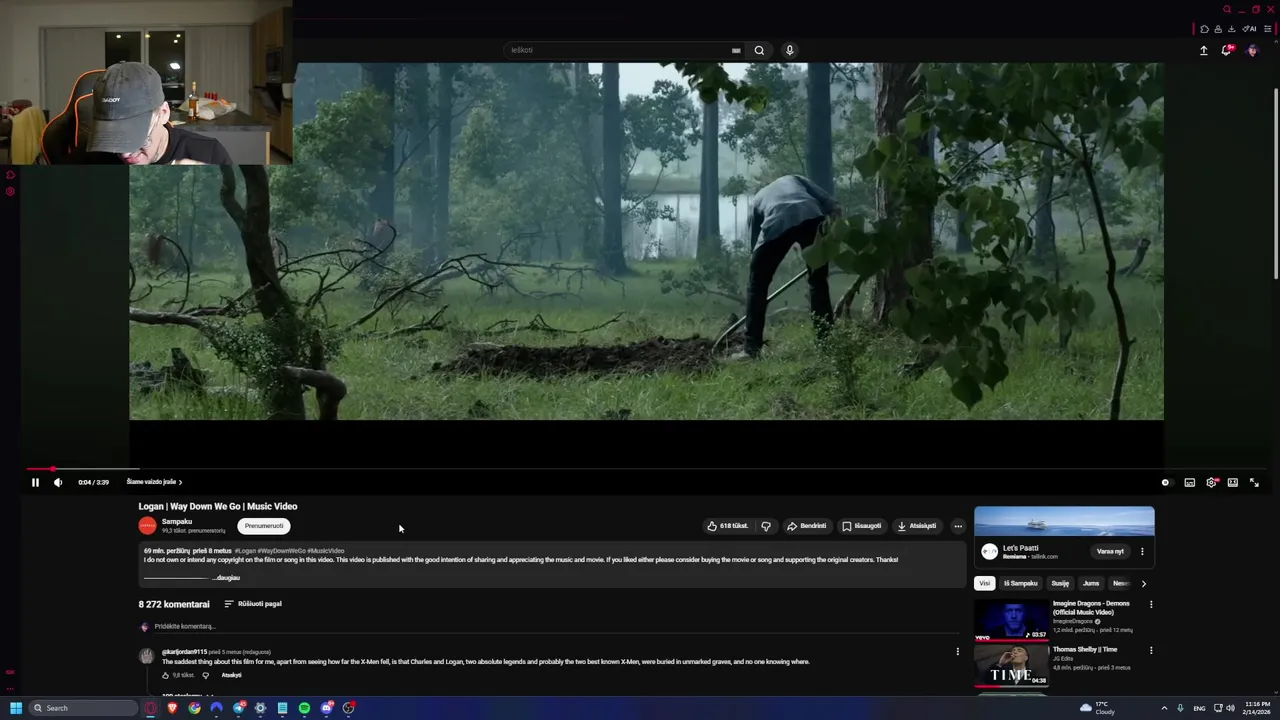Click the 'Varaa nyt' ad button
This screenshot has width=1280, height=720.
pyautogui.click(x=1110, y=551)
